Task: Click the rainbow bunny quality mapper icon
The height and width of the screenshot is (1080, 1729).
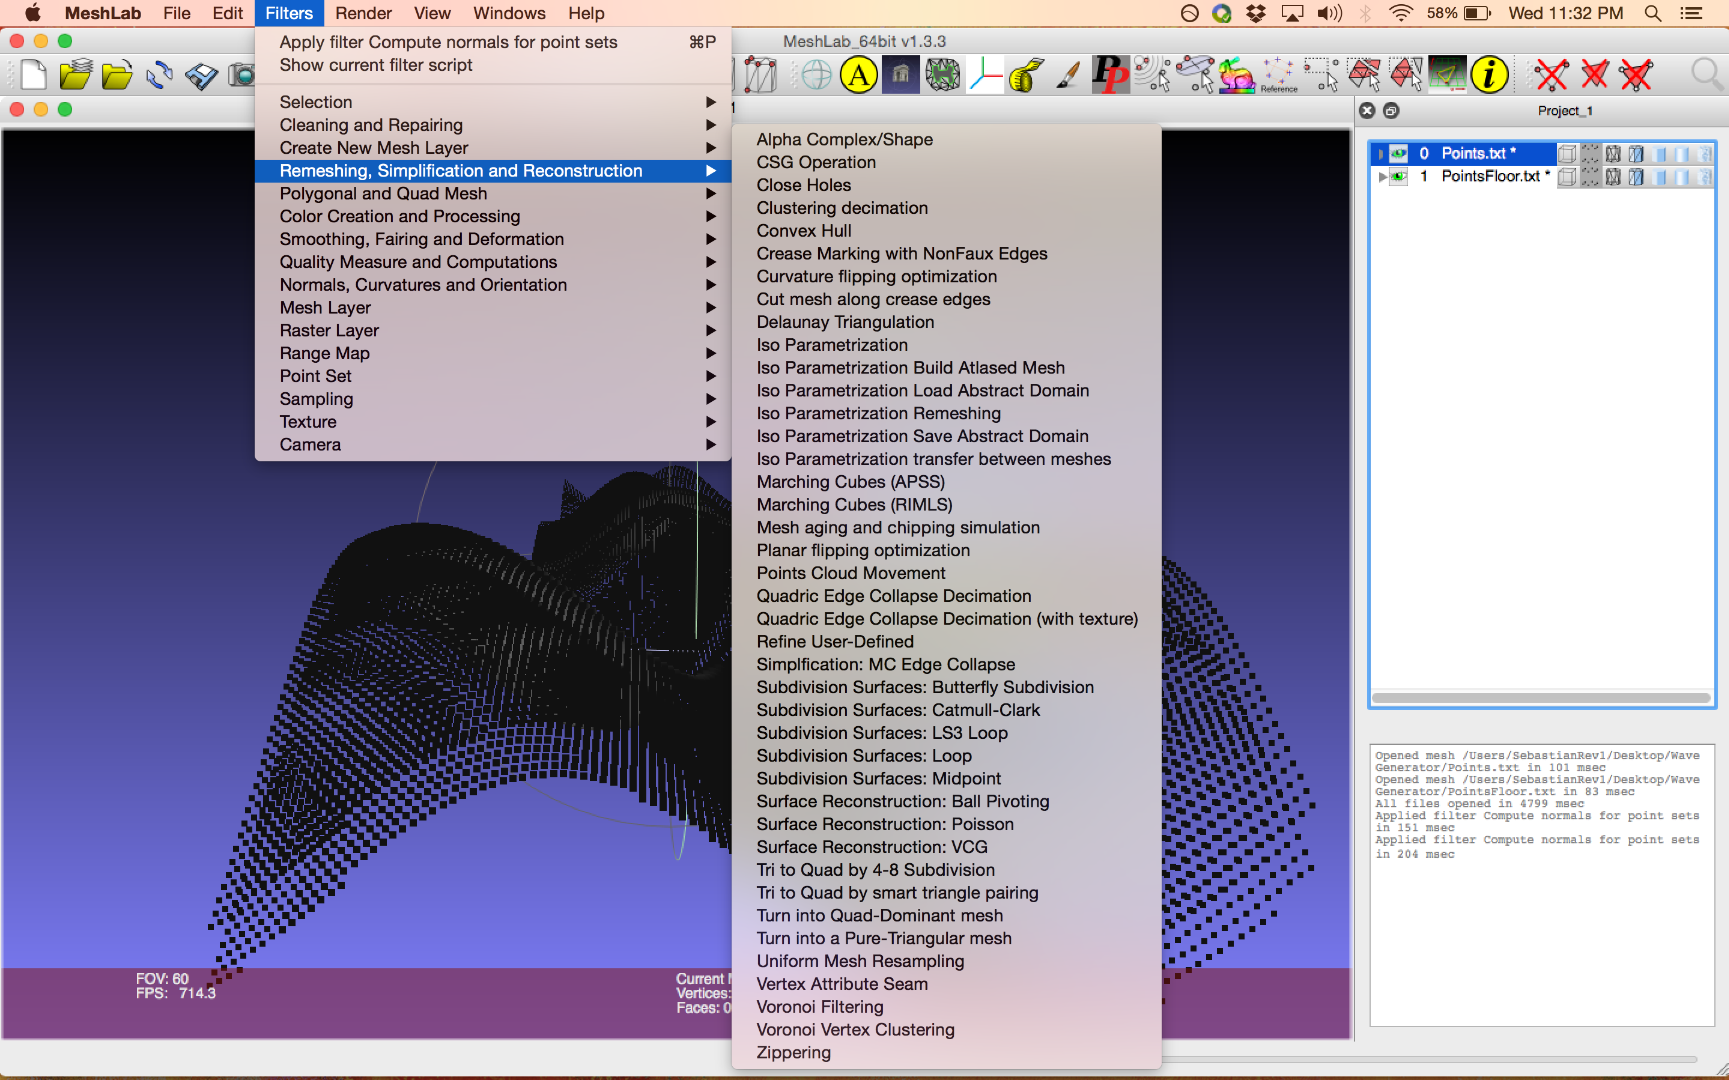Action: (x=1235, y=74)
